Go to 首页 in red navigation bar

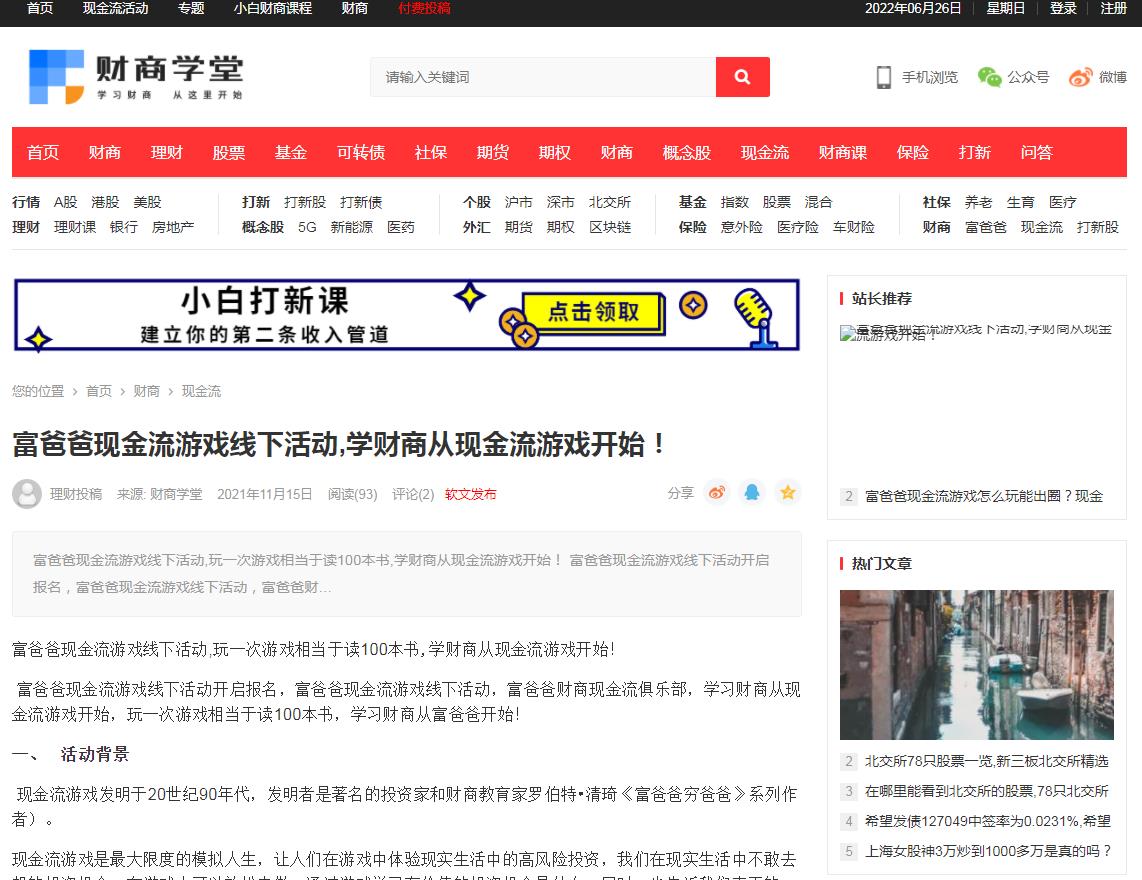[43, 152]
